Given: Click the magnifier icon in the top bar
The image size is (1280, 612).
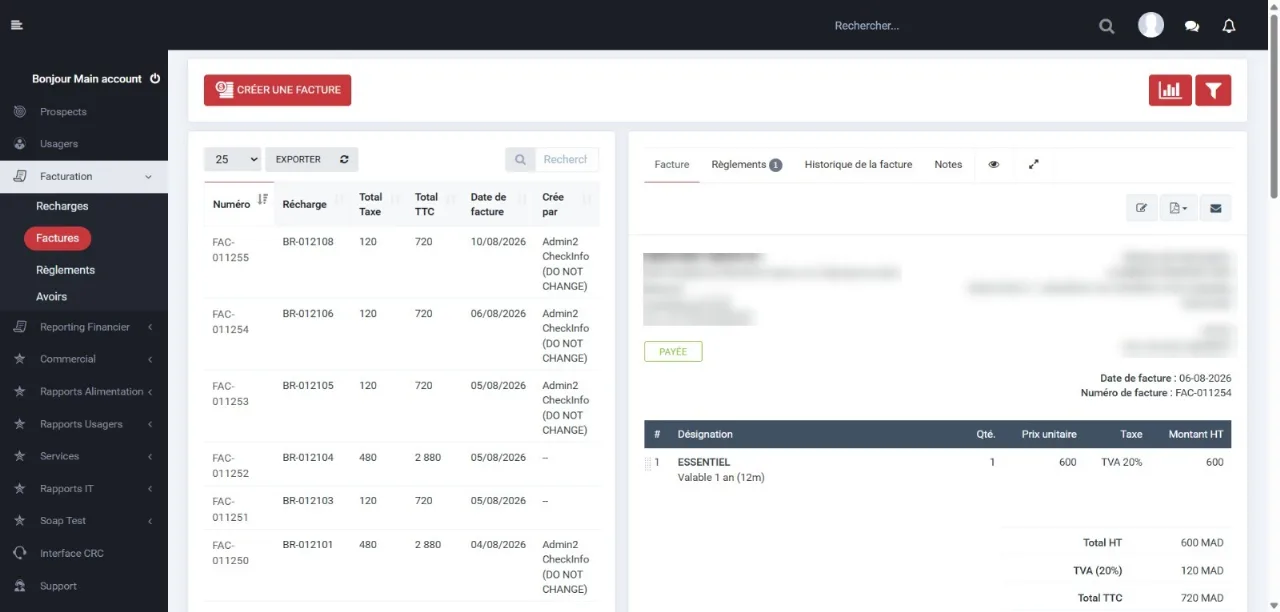Looking at the screenshot, I should coord(1106,26).
